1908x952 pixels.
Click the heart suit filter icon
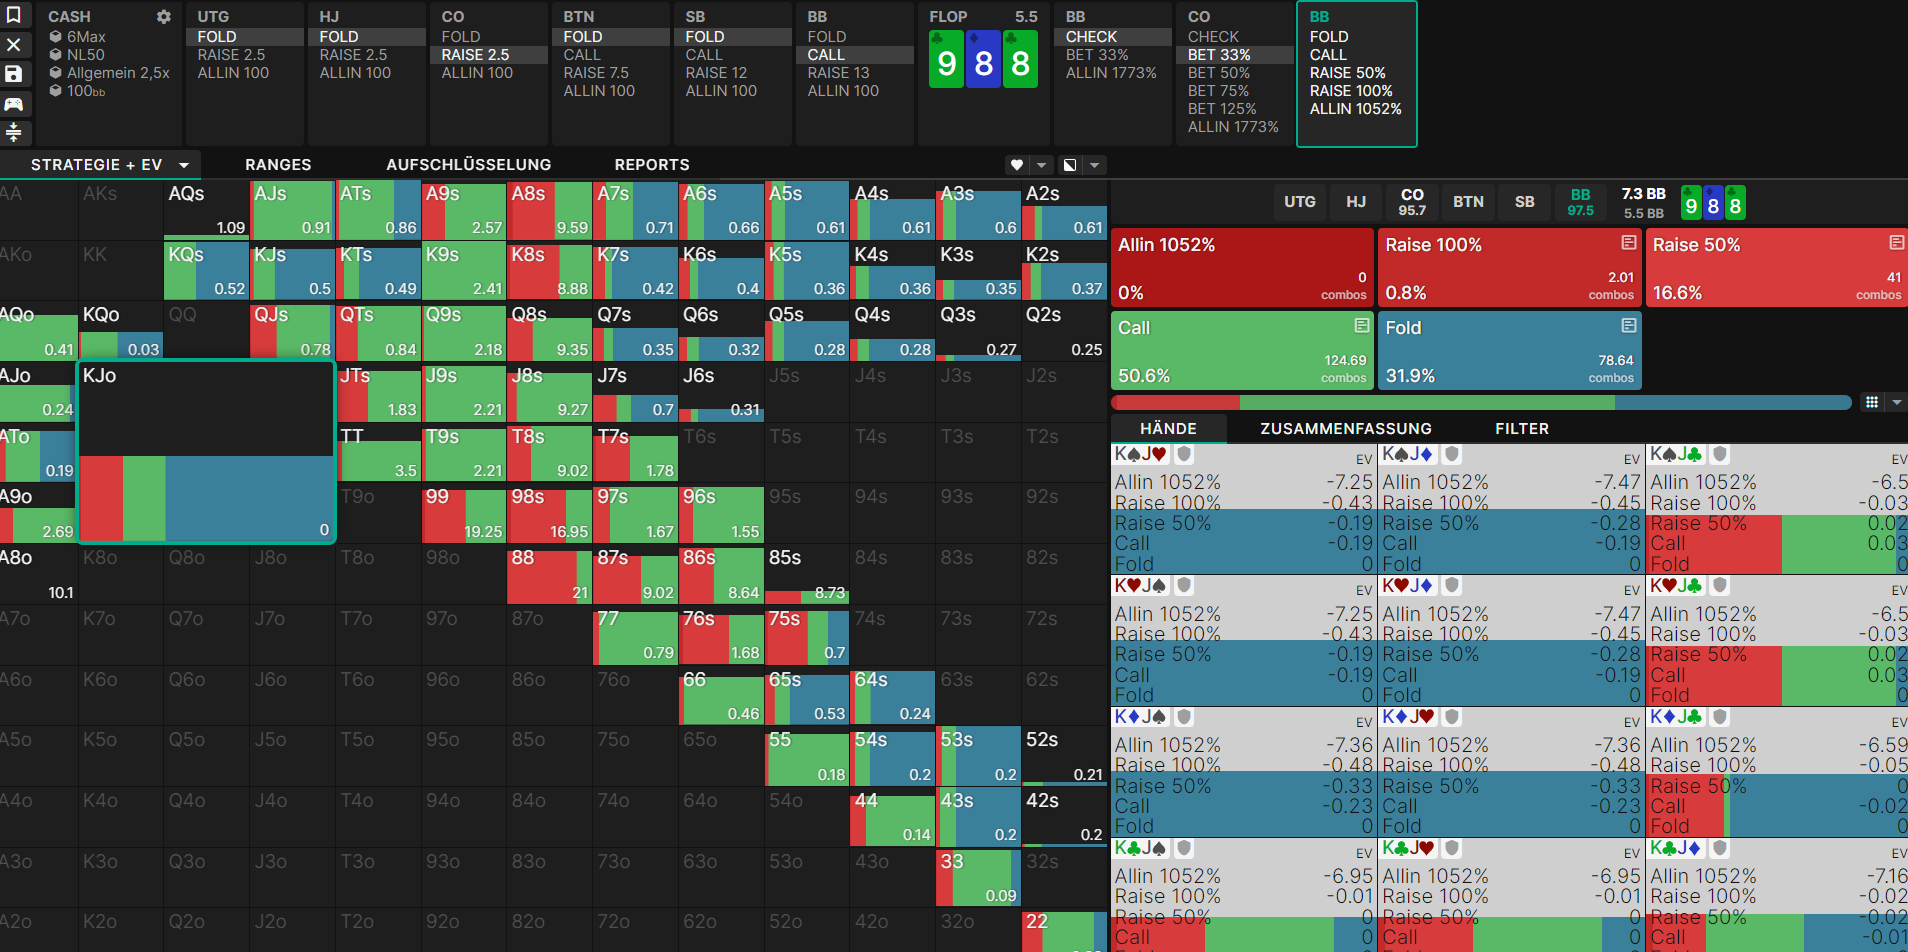tap(1017, 165)
